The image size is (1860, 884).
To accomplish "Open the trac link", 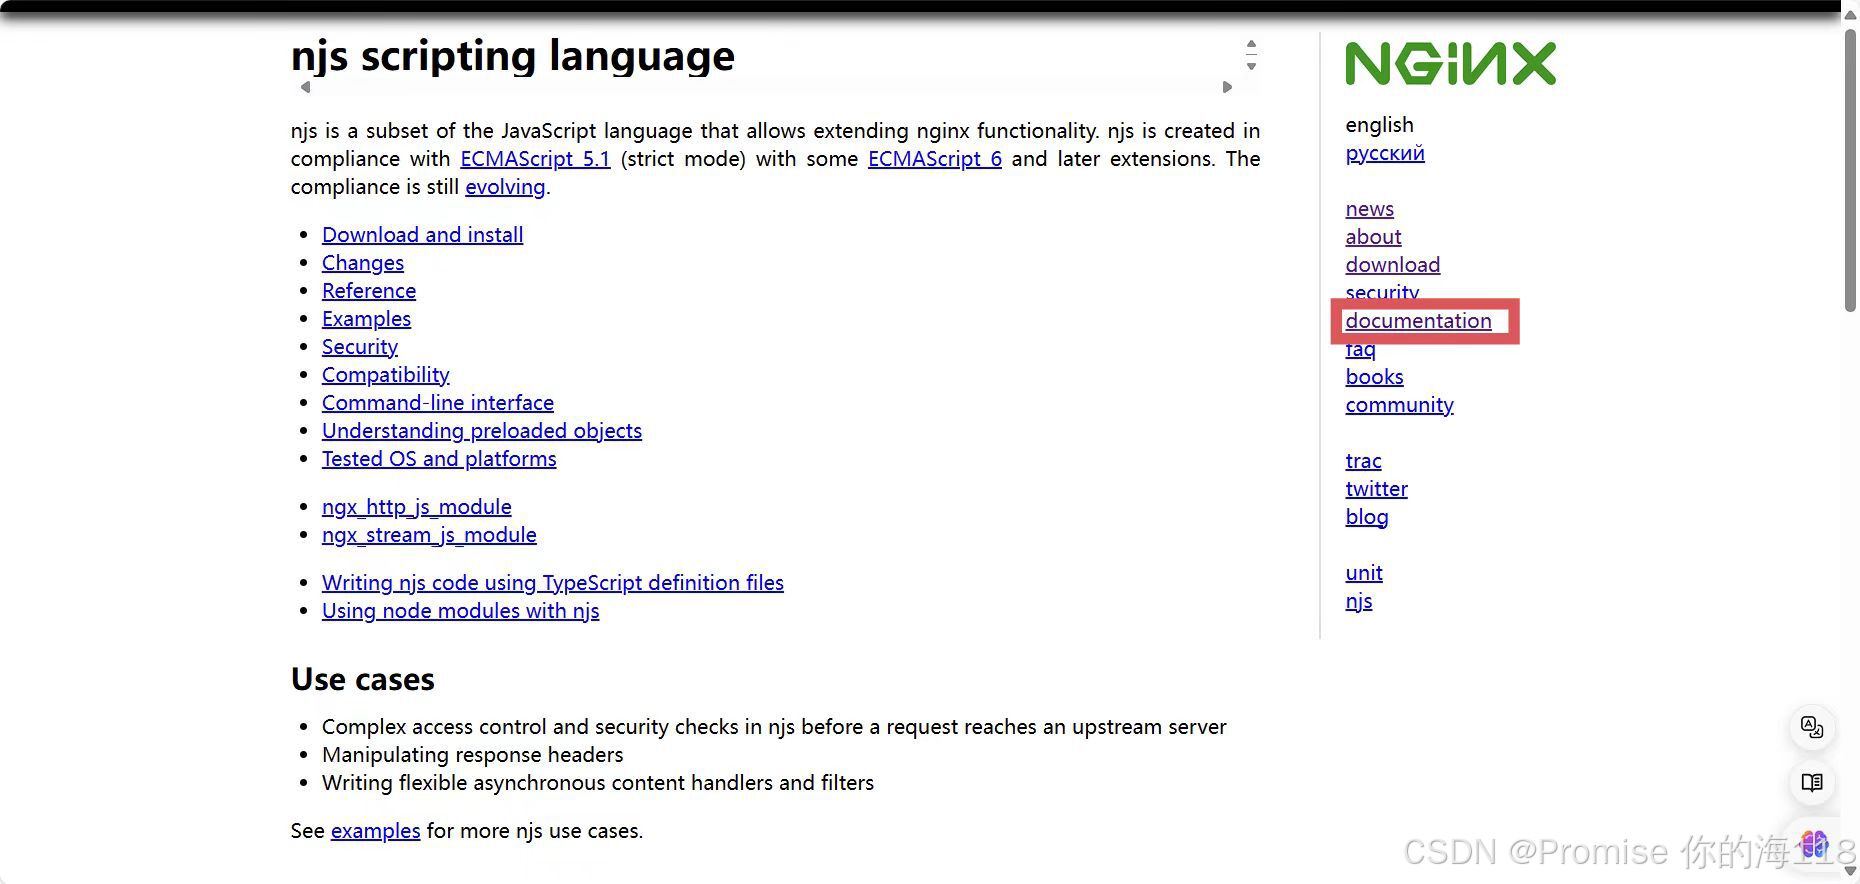I will pos(1363,461).
